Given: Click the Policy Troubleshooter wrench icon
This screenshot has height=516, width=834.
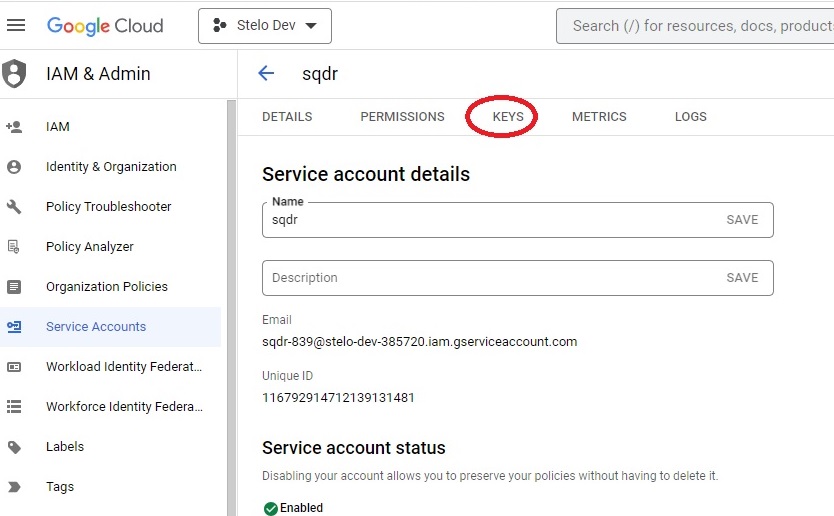Looking at the screenshot, I should coord(14,207).
